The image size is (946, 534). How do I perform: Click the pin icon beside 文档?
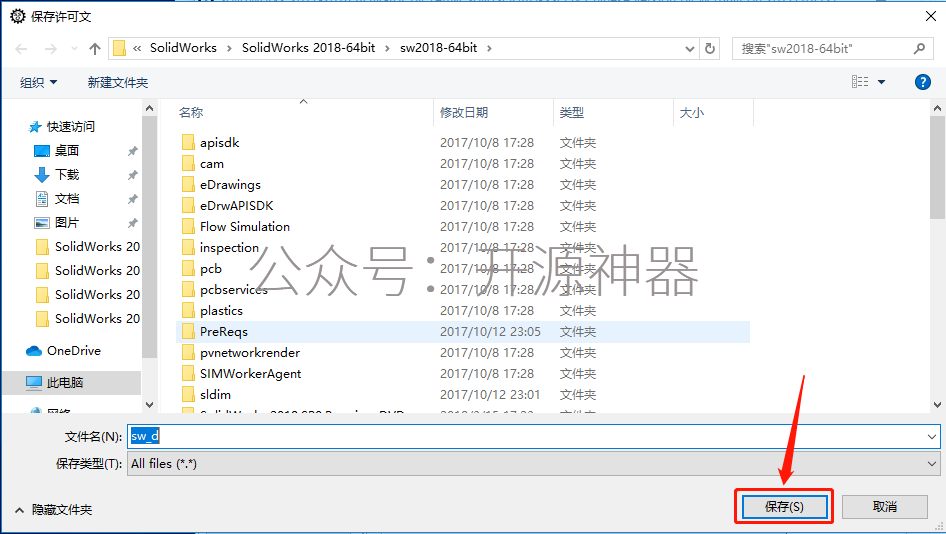click(132, 199)
